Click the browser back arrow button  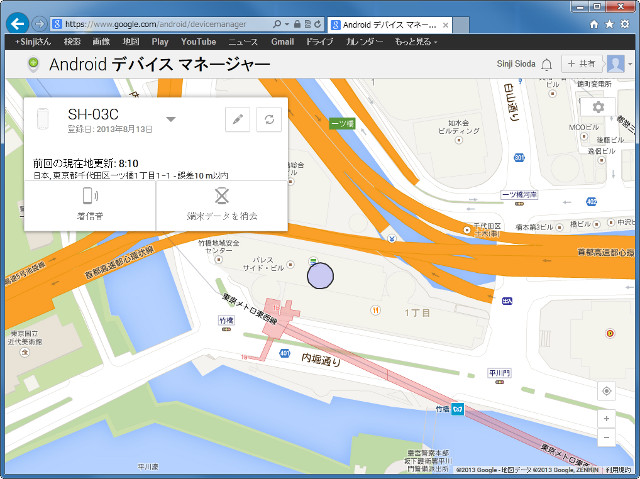click(x=18, y=24)
